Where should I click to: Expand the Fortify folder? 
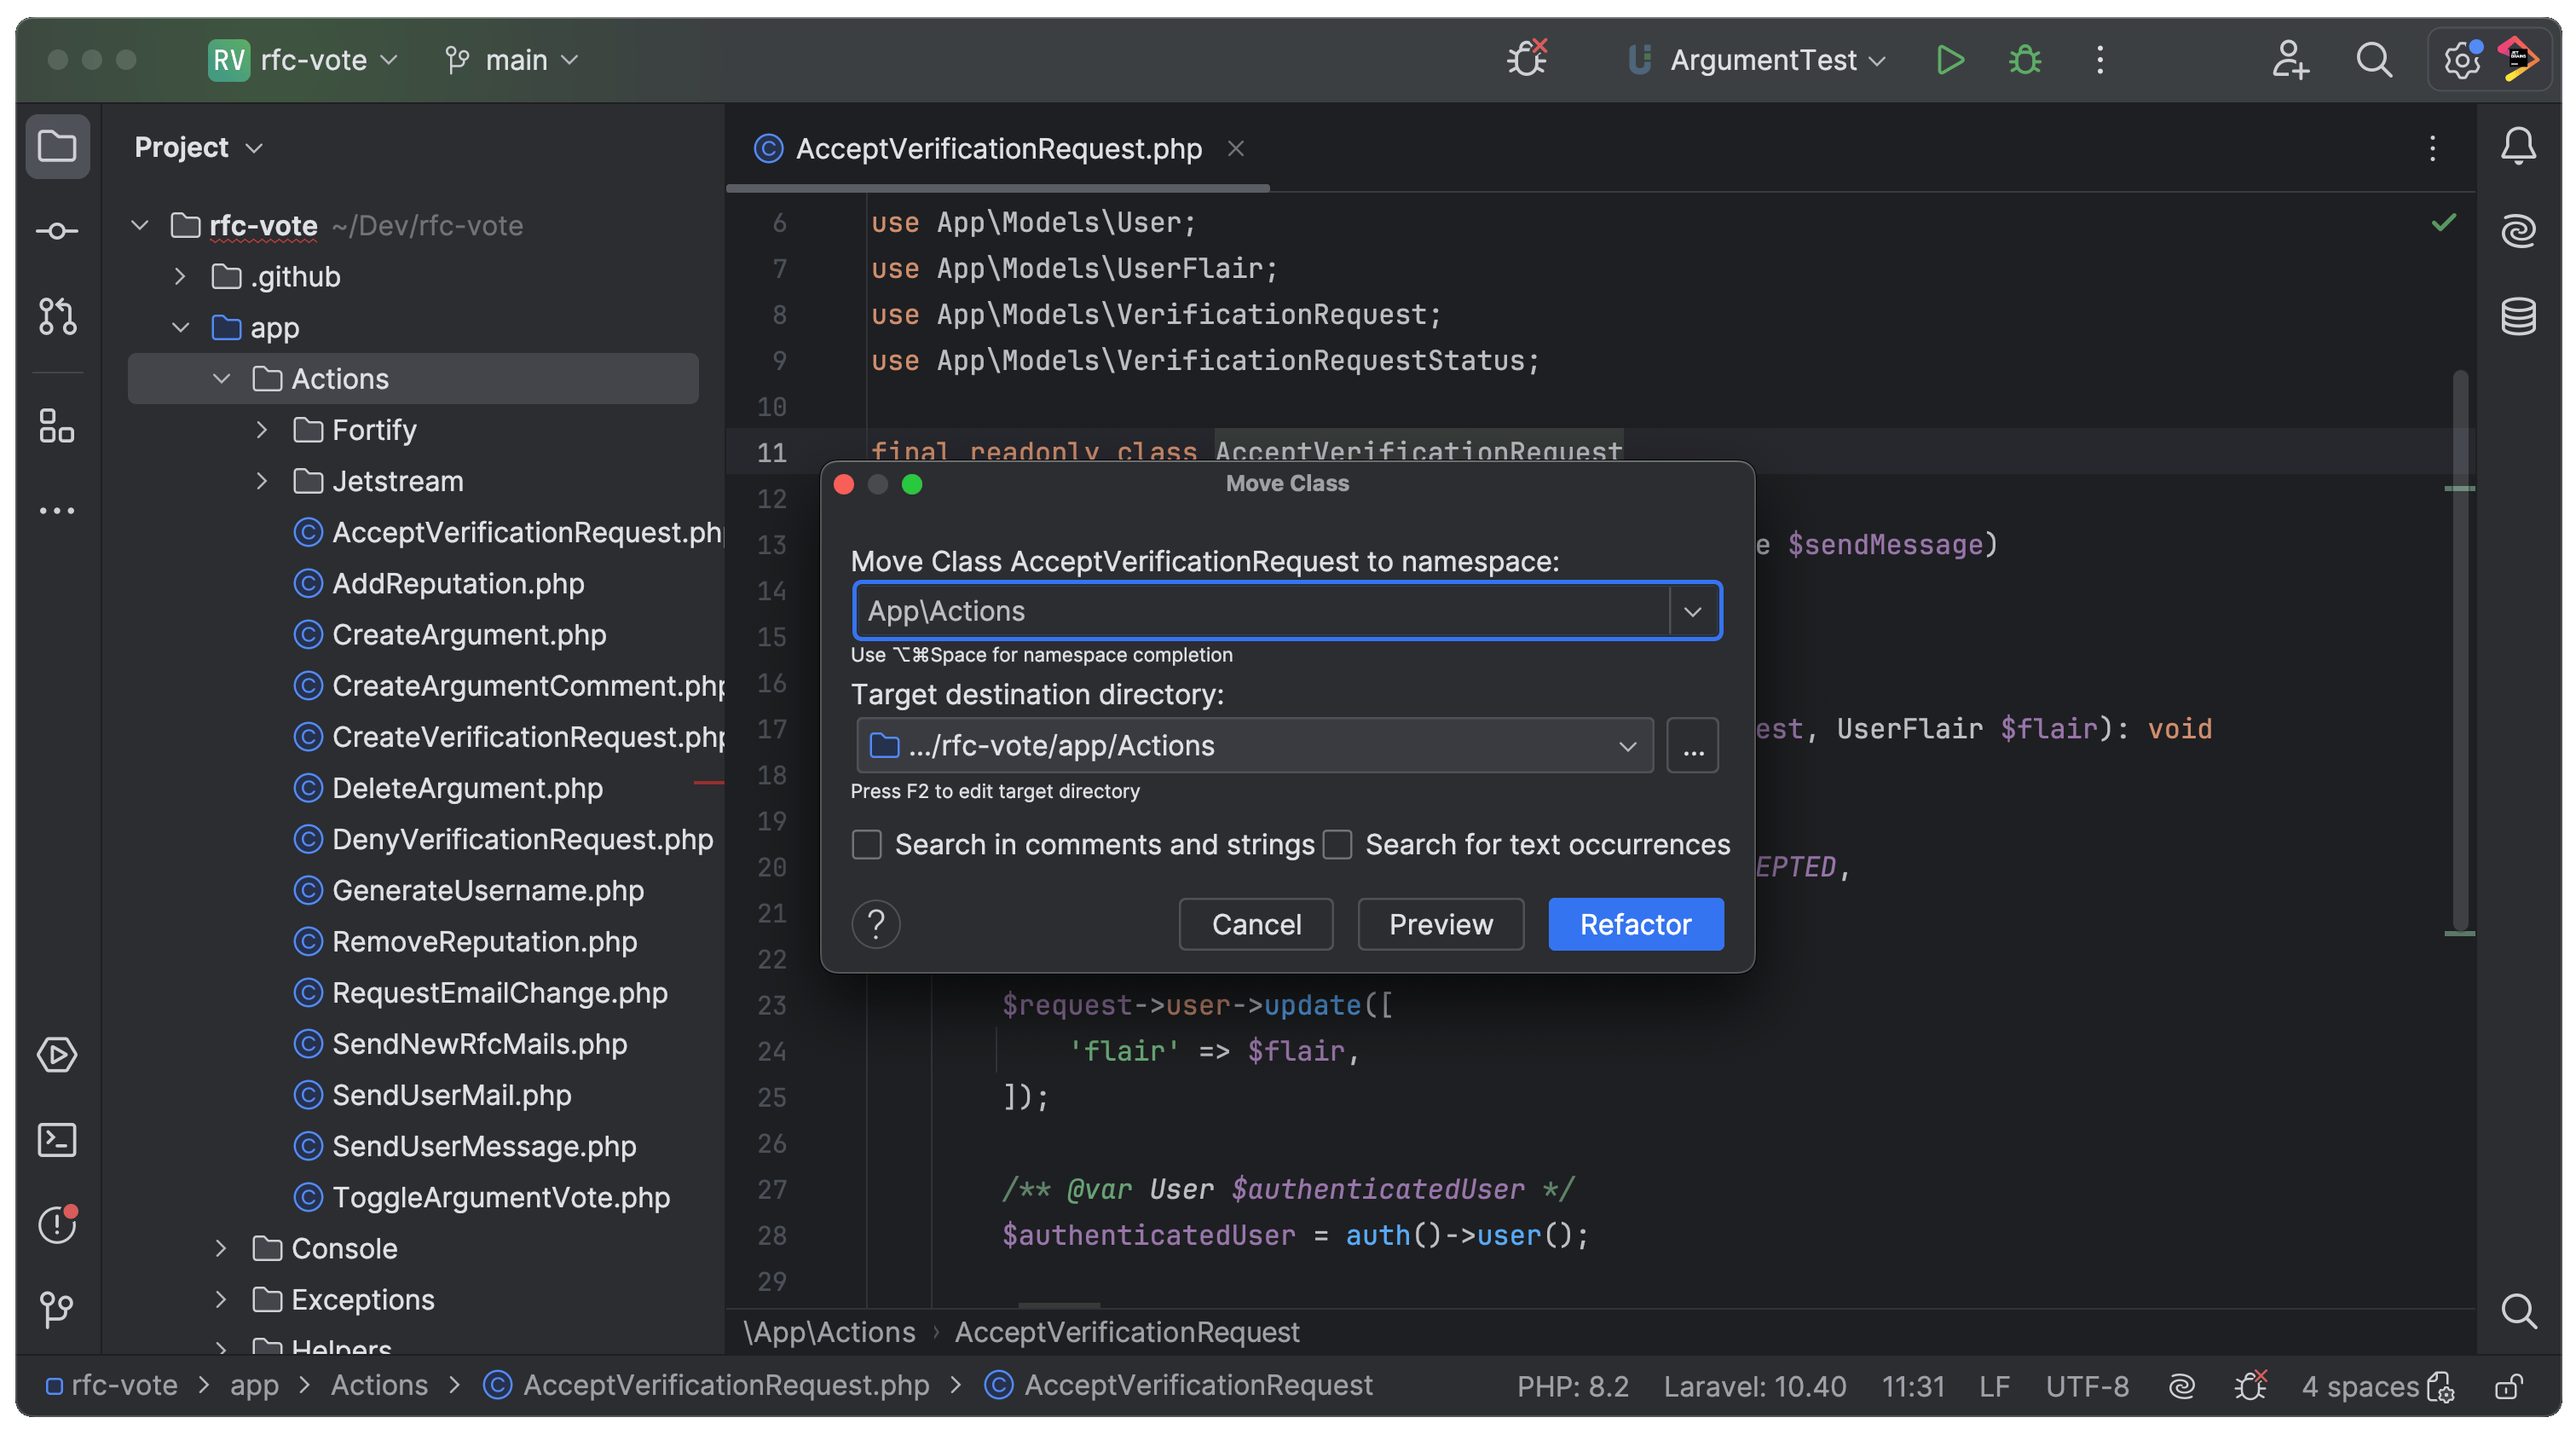(x=262, y=430)
